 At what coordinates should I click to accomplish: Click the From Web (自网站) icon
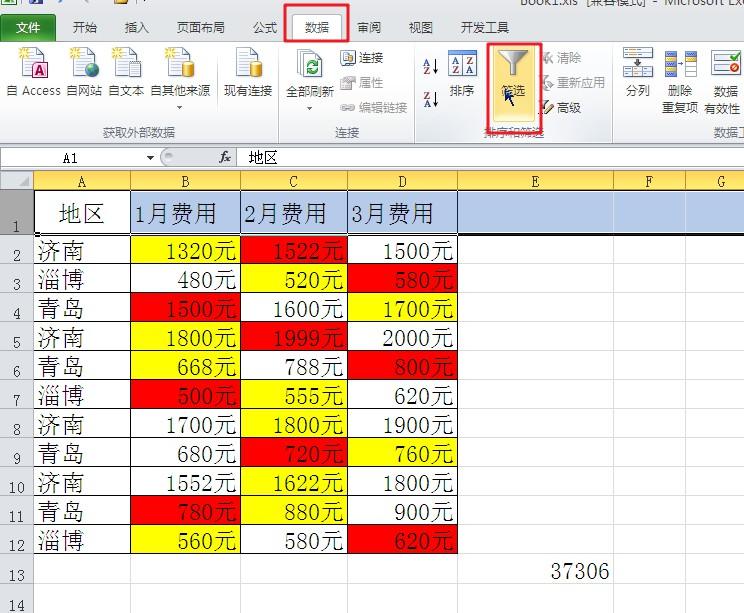[84, 71]
